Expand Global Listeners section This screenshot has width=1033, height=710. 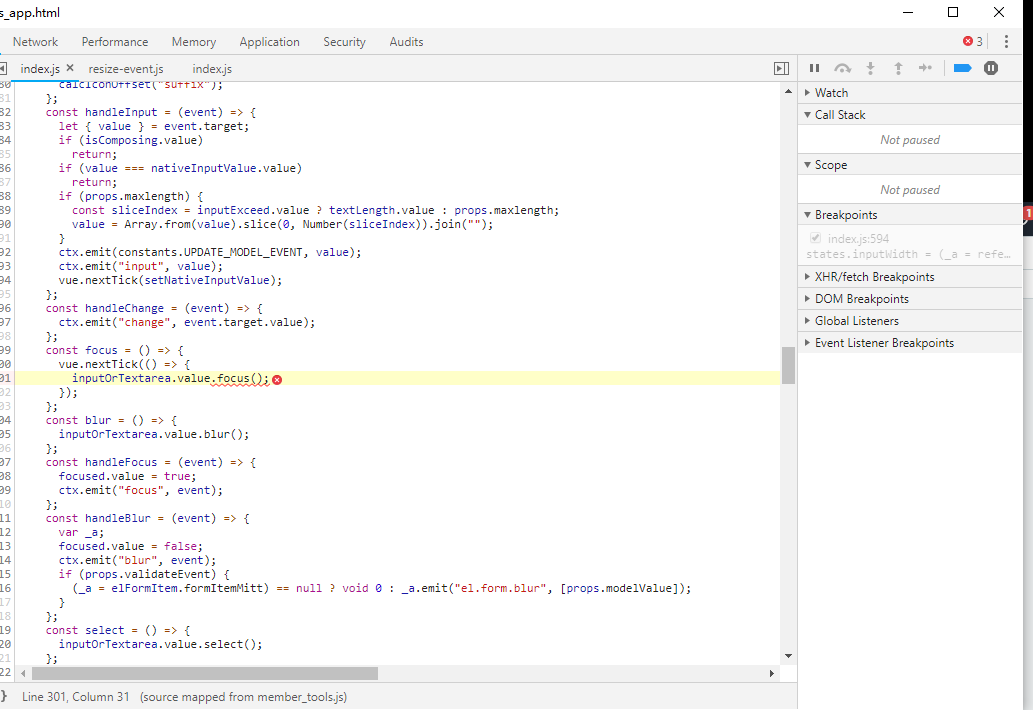point(909,321)
